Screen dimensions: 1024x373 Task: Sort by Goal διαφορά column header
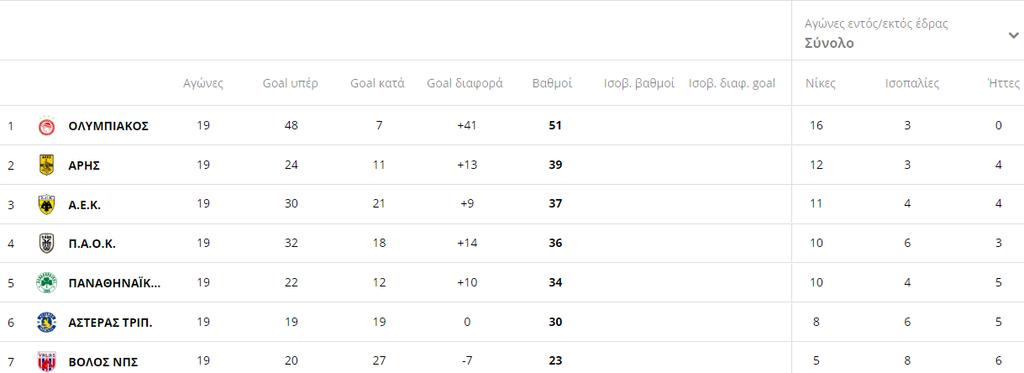(465, 84)
